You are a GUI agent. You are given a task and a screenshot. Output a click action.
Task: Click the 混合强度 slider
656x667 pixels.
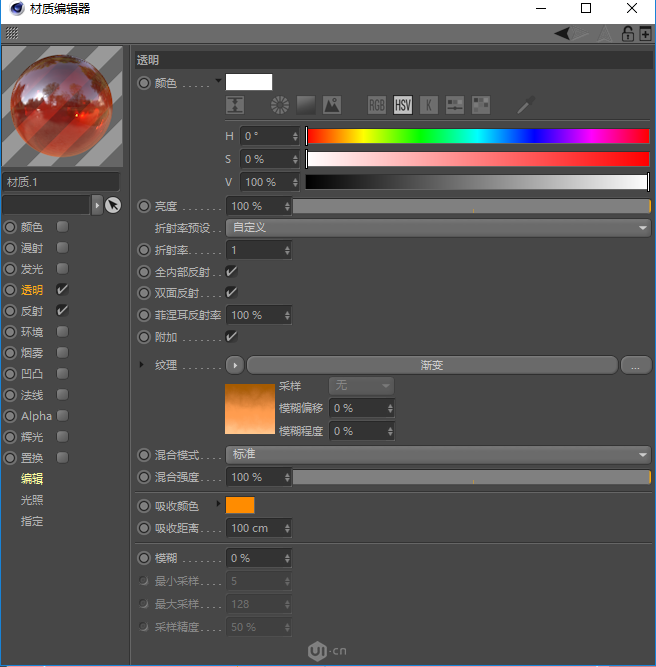(472, 477)
